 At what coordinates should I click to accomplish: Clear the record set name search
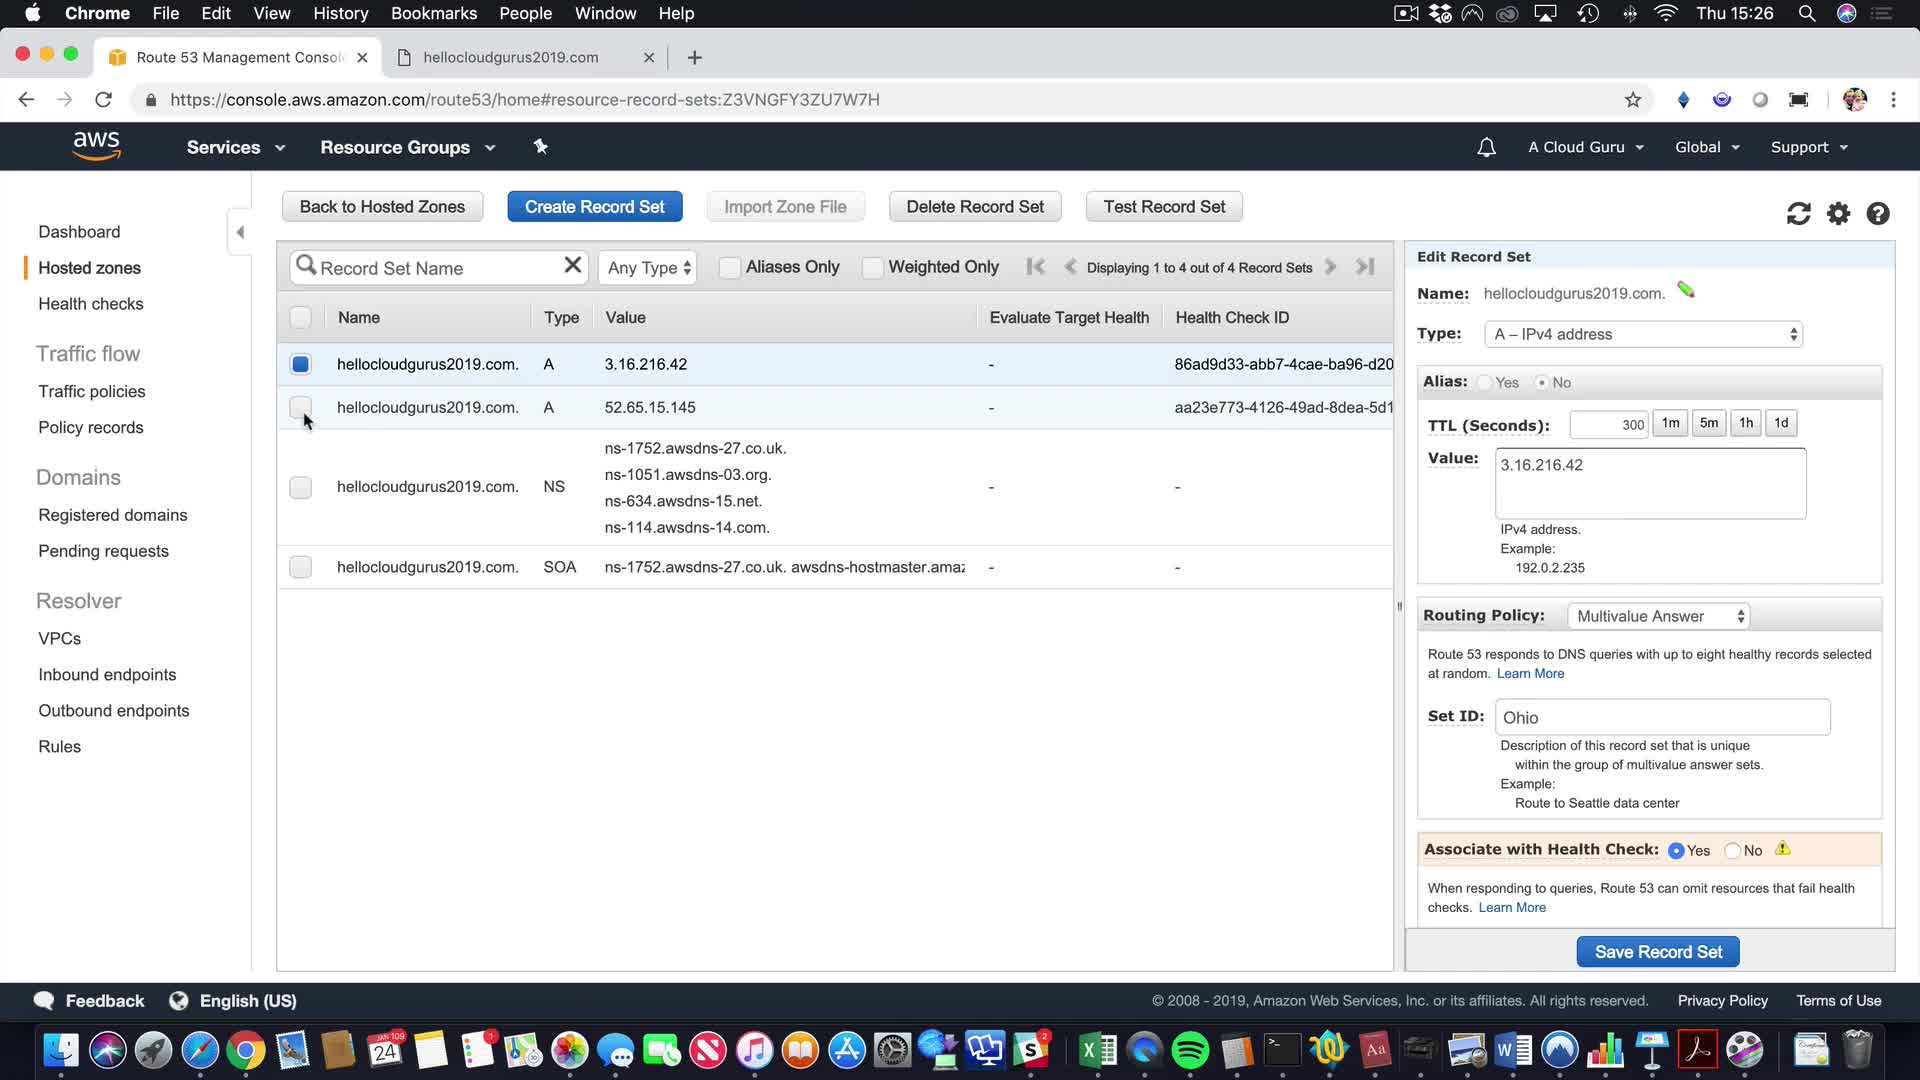click(572, 266)
